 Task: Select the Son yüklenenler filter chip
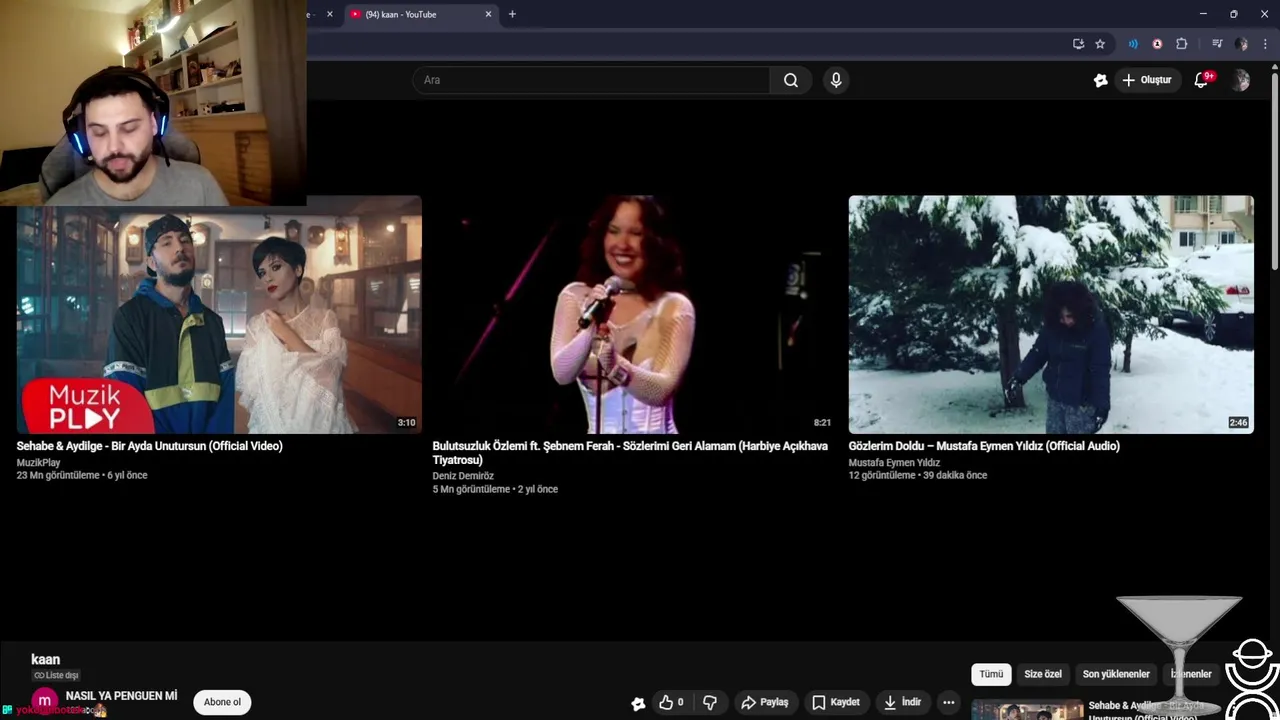coord(1116,674)
